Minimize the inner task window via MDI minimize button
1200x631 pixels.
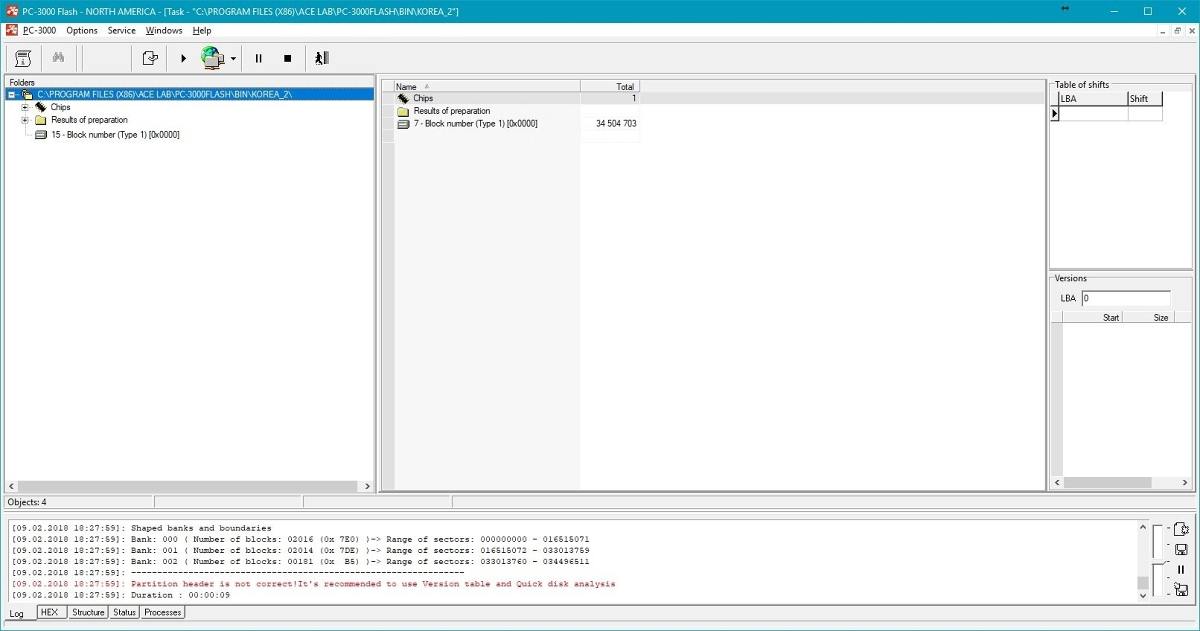tap(1163, 31)
